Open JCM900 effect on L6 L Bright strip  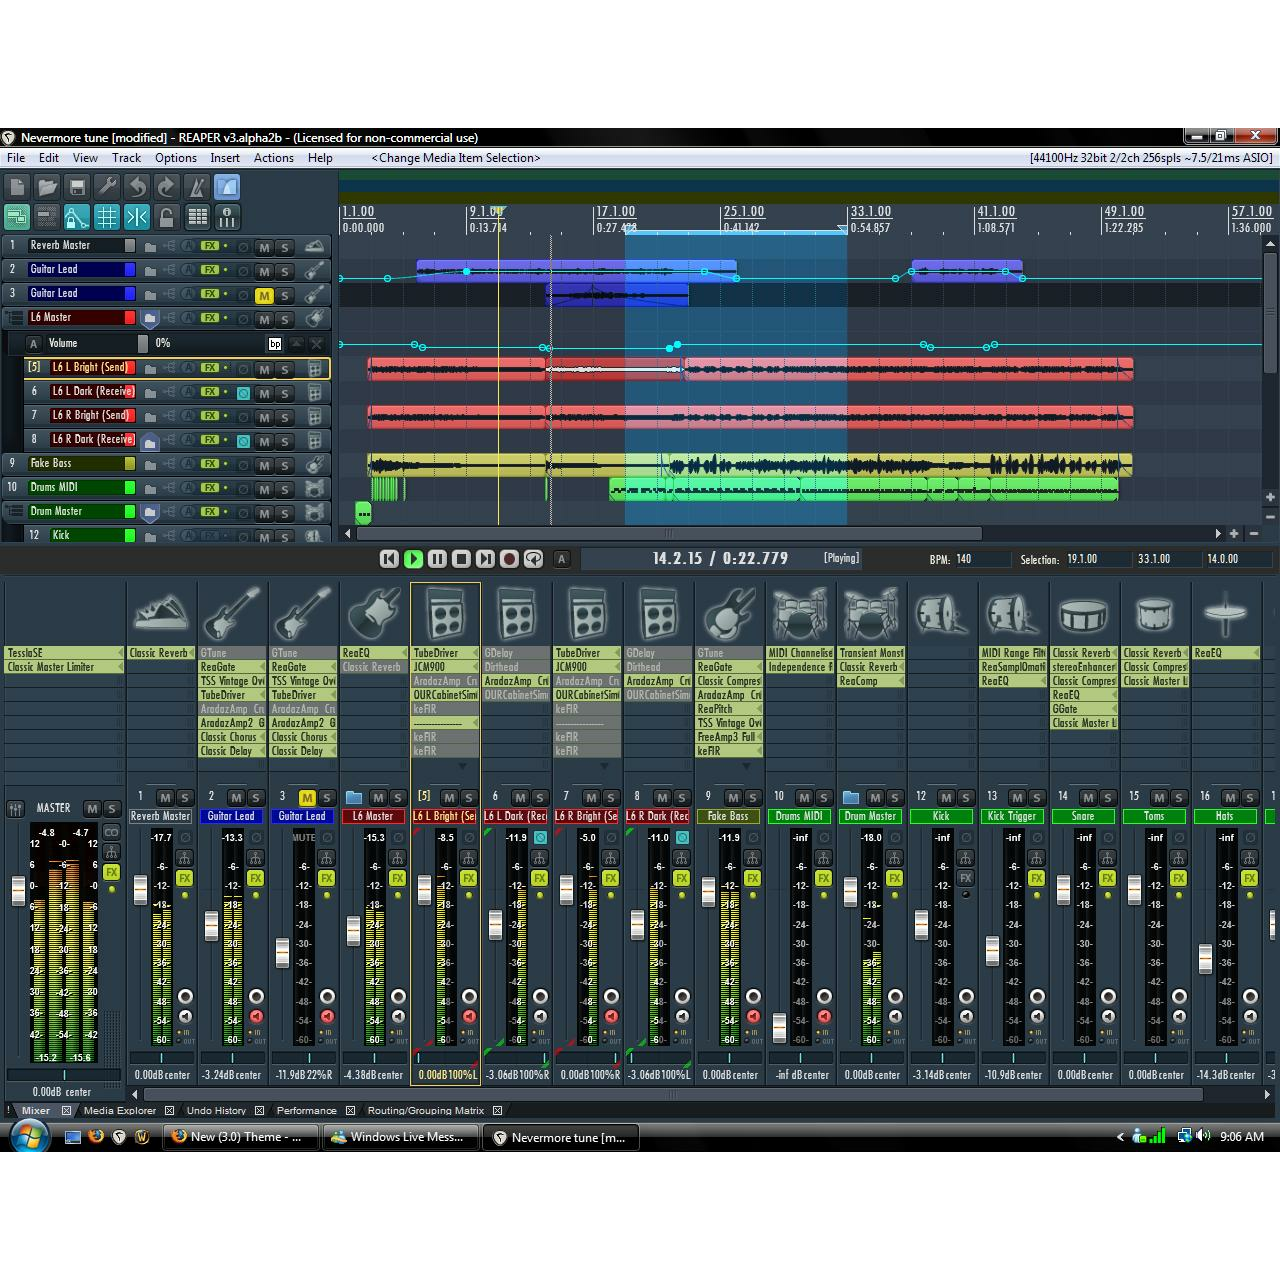445,667
